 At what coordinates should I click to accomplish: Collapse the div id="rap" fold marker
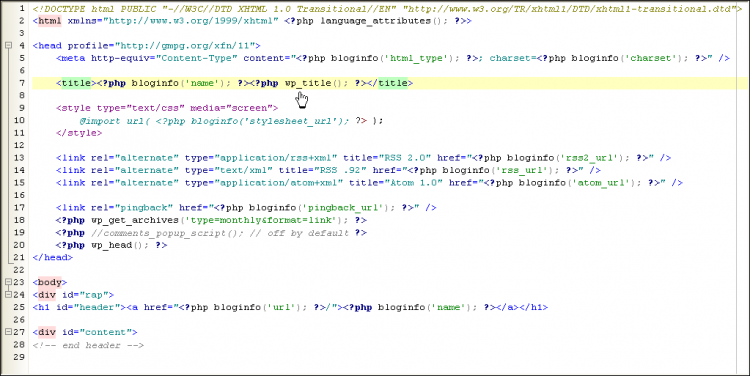click(x=8, y=295)
